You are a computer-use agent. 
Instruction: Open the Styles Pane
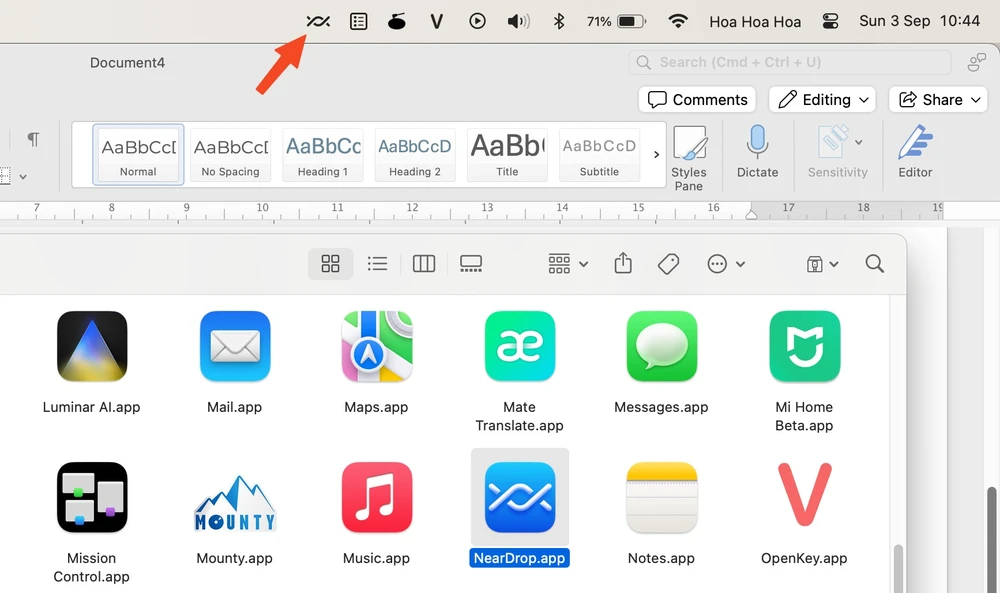click(x=689, y=155)
